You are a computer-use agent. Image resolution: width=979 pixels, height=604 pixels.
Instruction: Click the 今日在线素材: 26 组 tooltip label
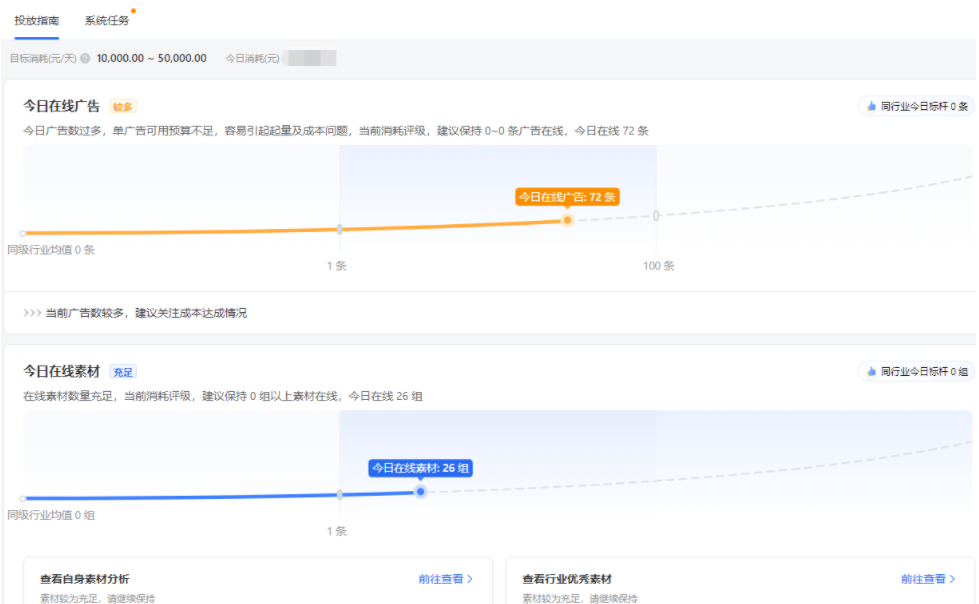coord(420,468)
